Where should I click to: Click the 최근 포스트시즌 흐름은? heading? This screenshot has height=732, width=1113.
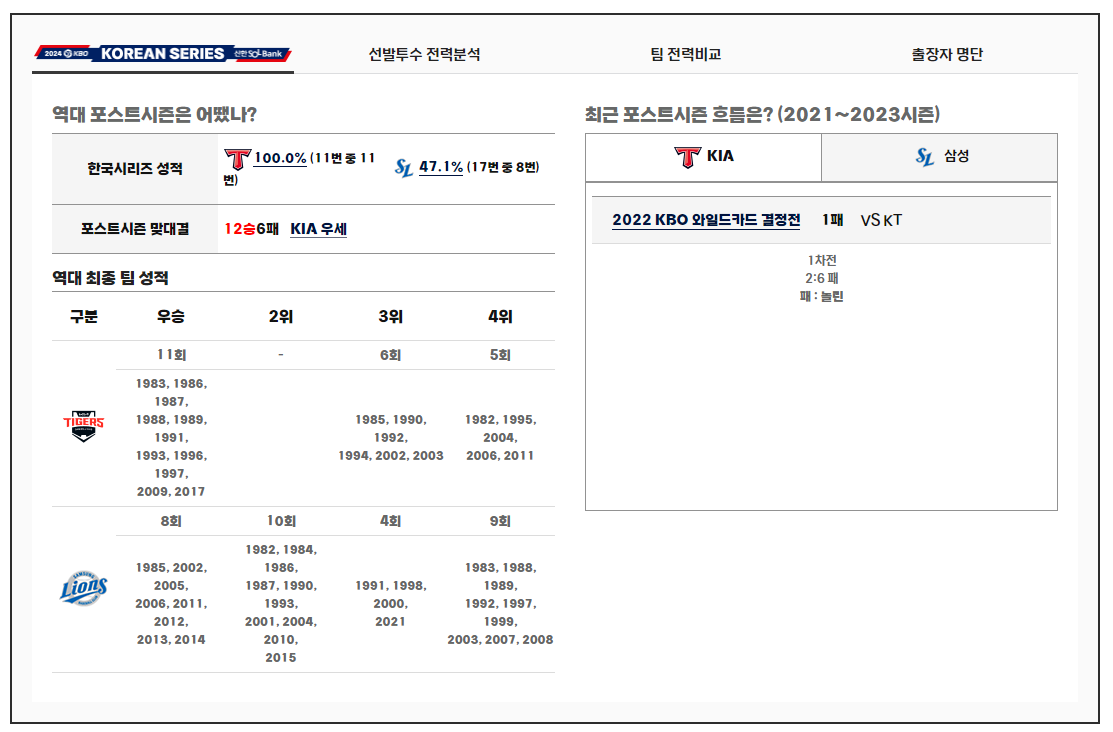tap(762, 114)
